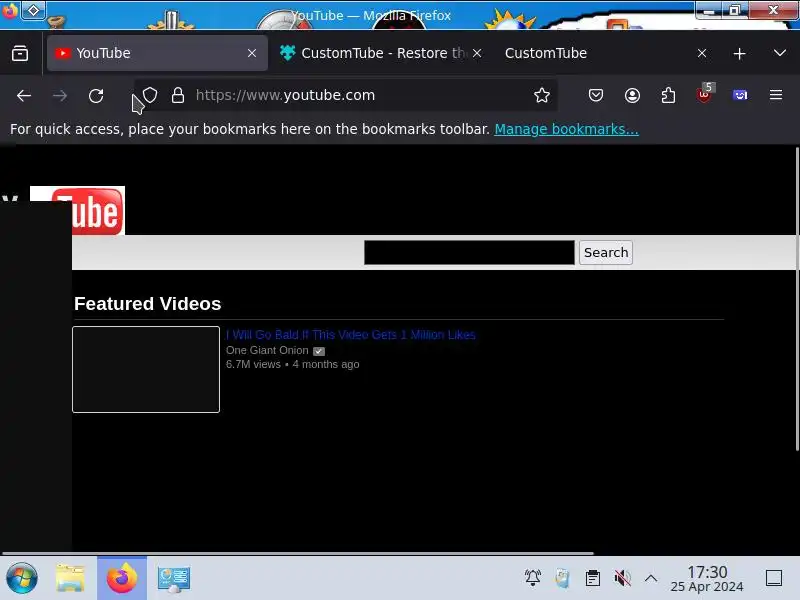Open the featured video thumbnail
The width and height of the screenshot is (800, 600).
click(146, 369)
